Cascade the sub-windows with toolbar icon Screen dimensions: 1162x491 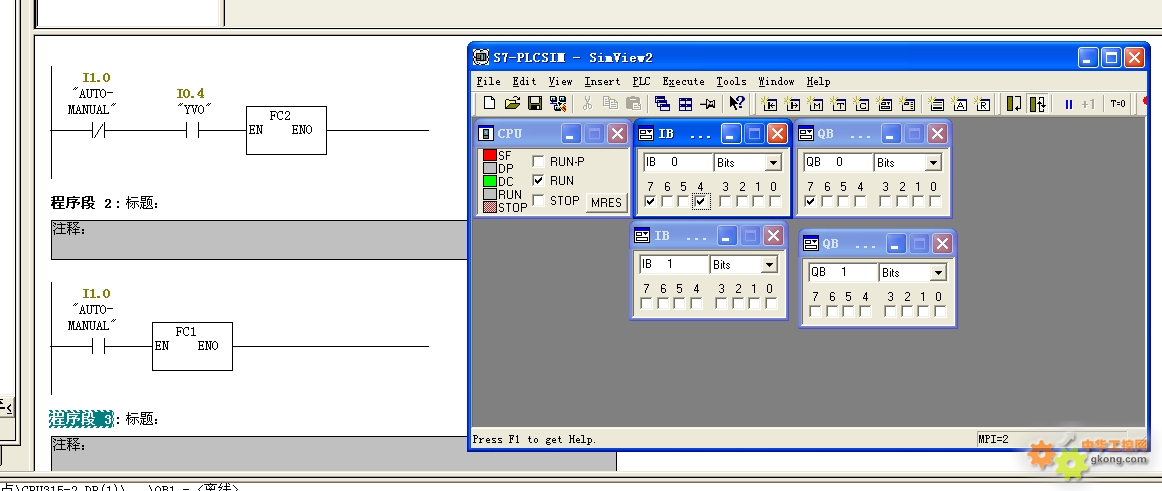663,104
